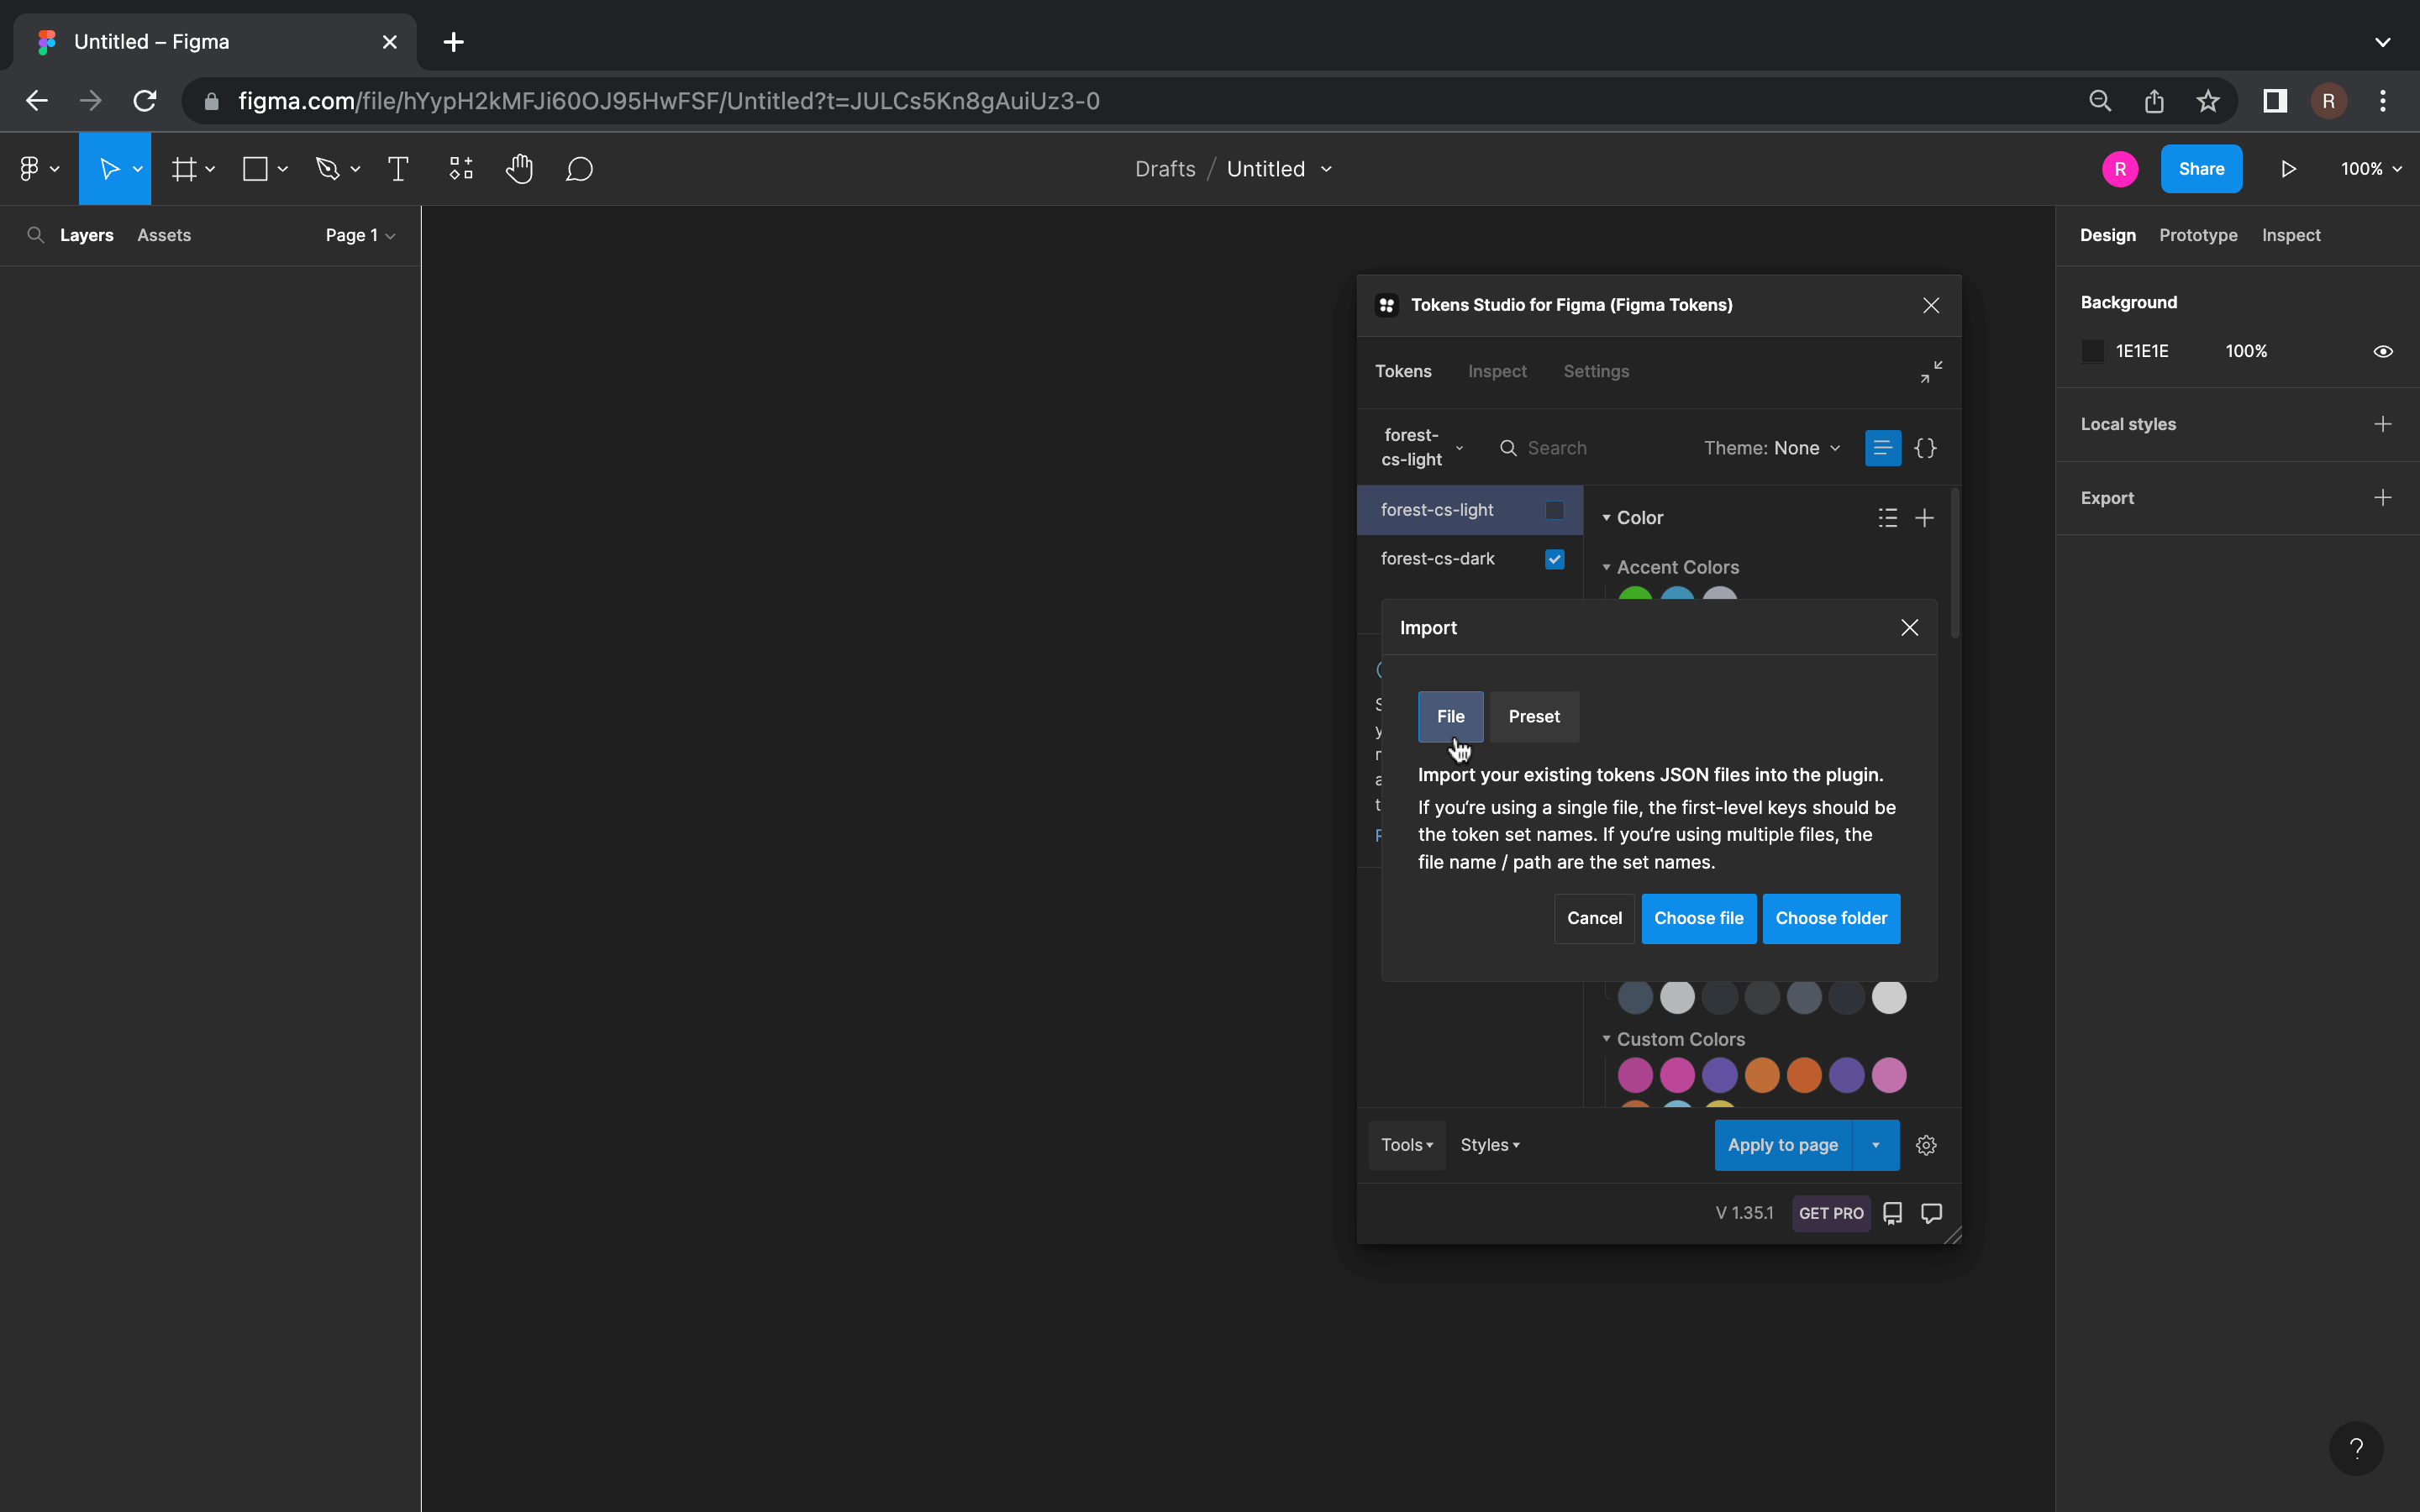Screen dimensions: 2420x1512
Task: Select the Text tool
Action: click(x=397, y=169)
